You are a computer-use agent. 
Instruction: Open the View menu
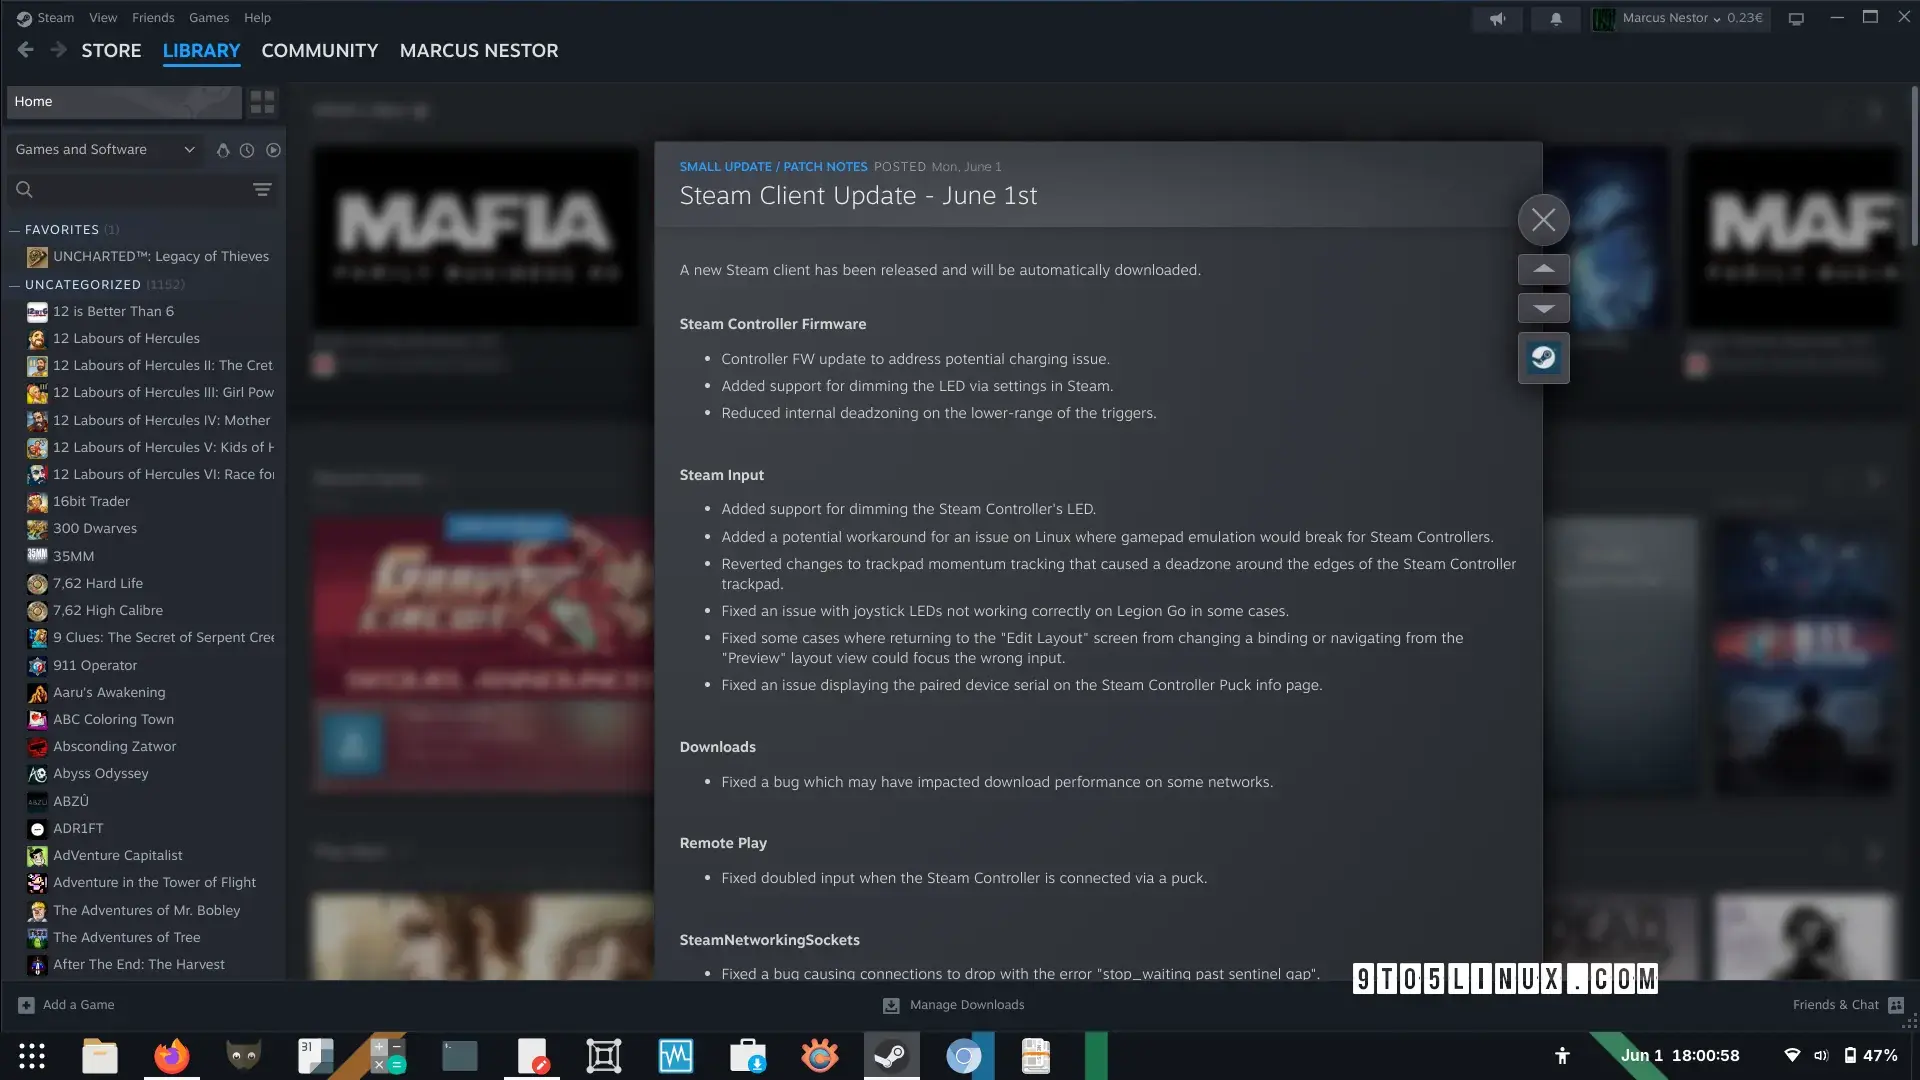coord(103,18)
